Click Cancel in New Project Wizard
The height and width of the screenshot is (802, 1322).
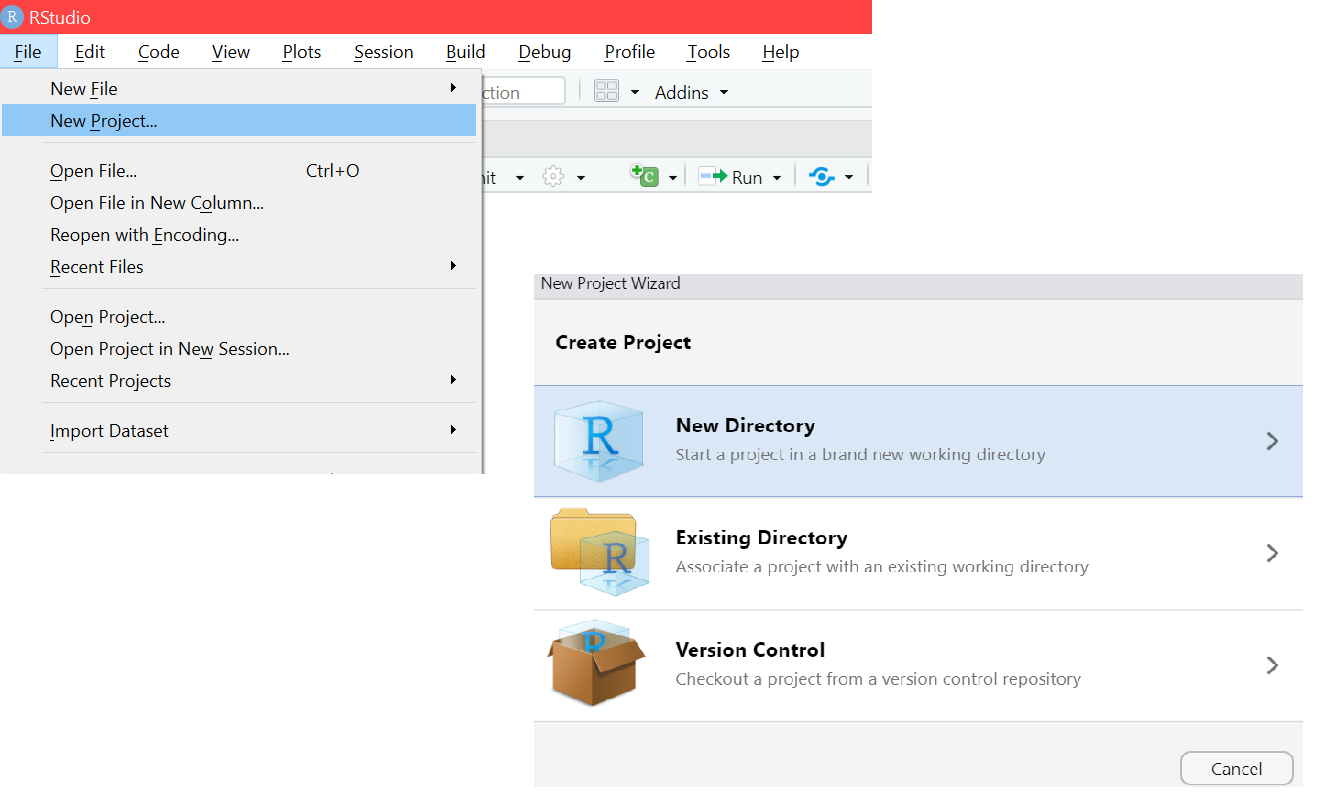tap(1237, 769)
